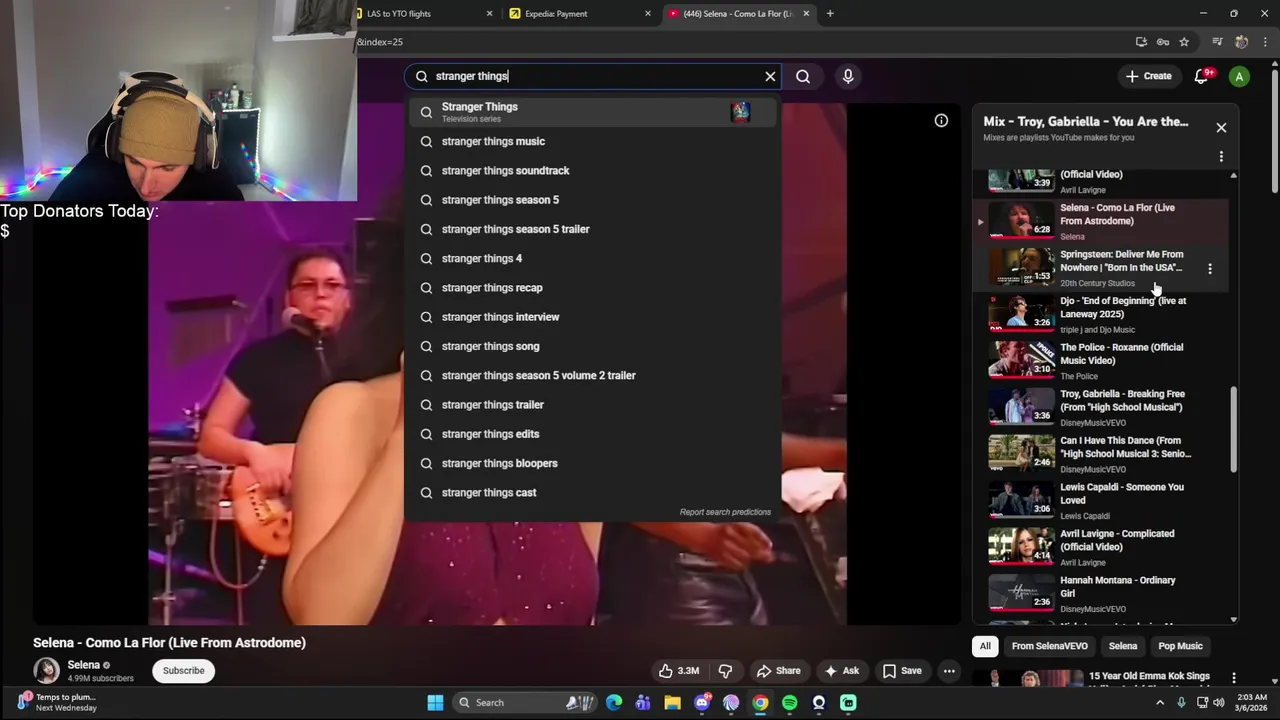This screenshot has width=1280, height=720.
Task: Click the magnifier search submit button
Action: click(803, 76)
